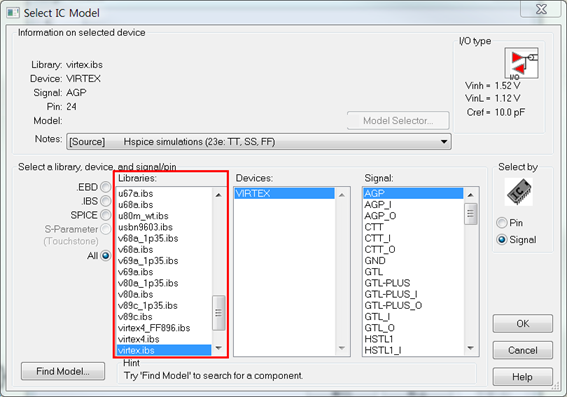Click the Find Model... button
The width and height of the screenshot is (567, 397).
click(63, 371)
